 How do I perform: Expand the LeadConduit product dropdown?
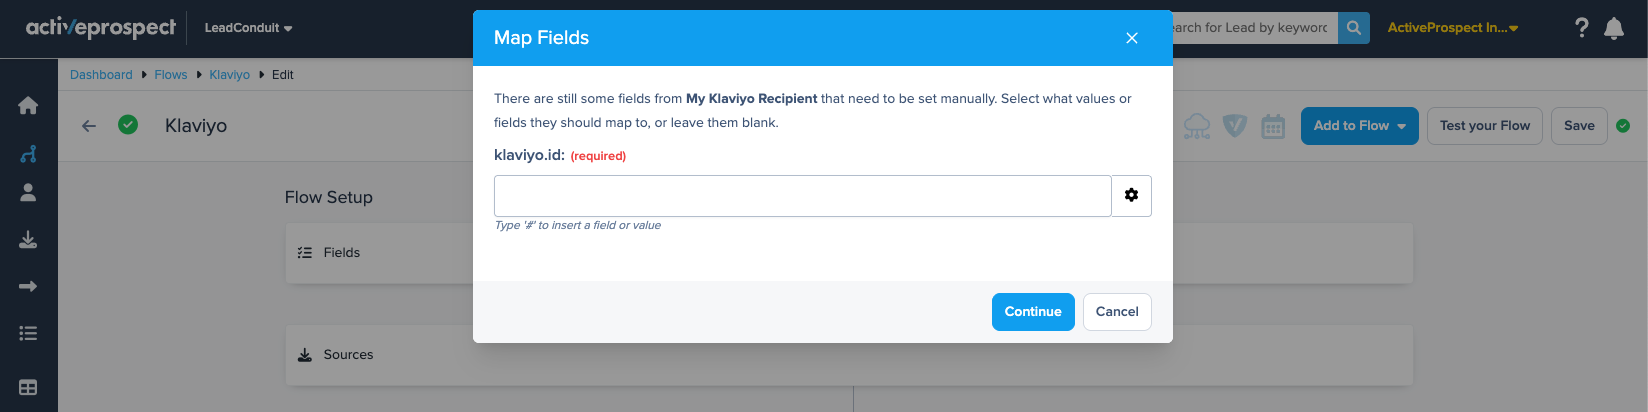[248, 28]
